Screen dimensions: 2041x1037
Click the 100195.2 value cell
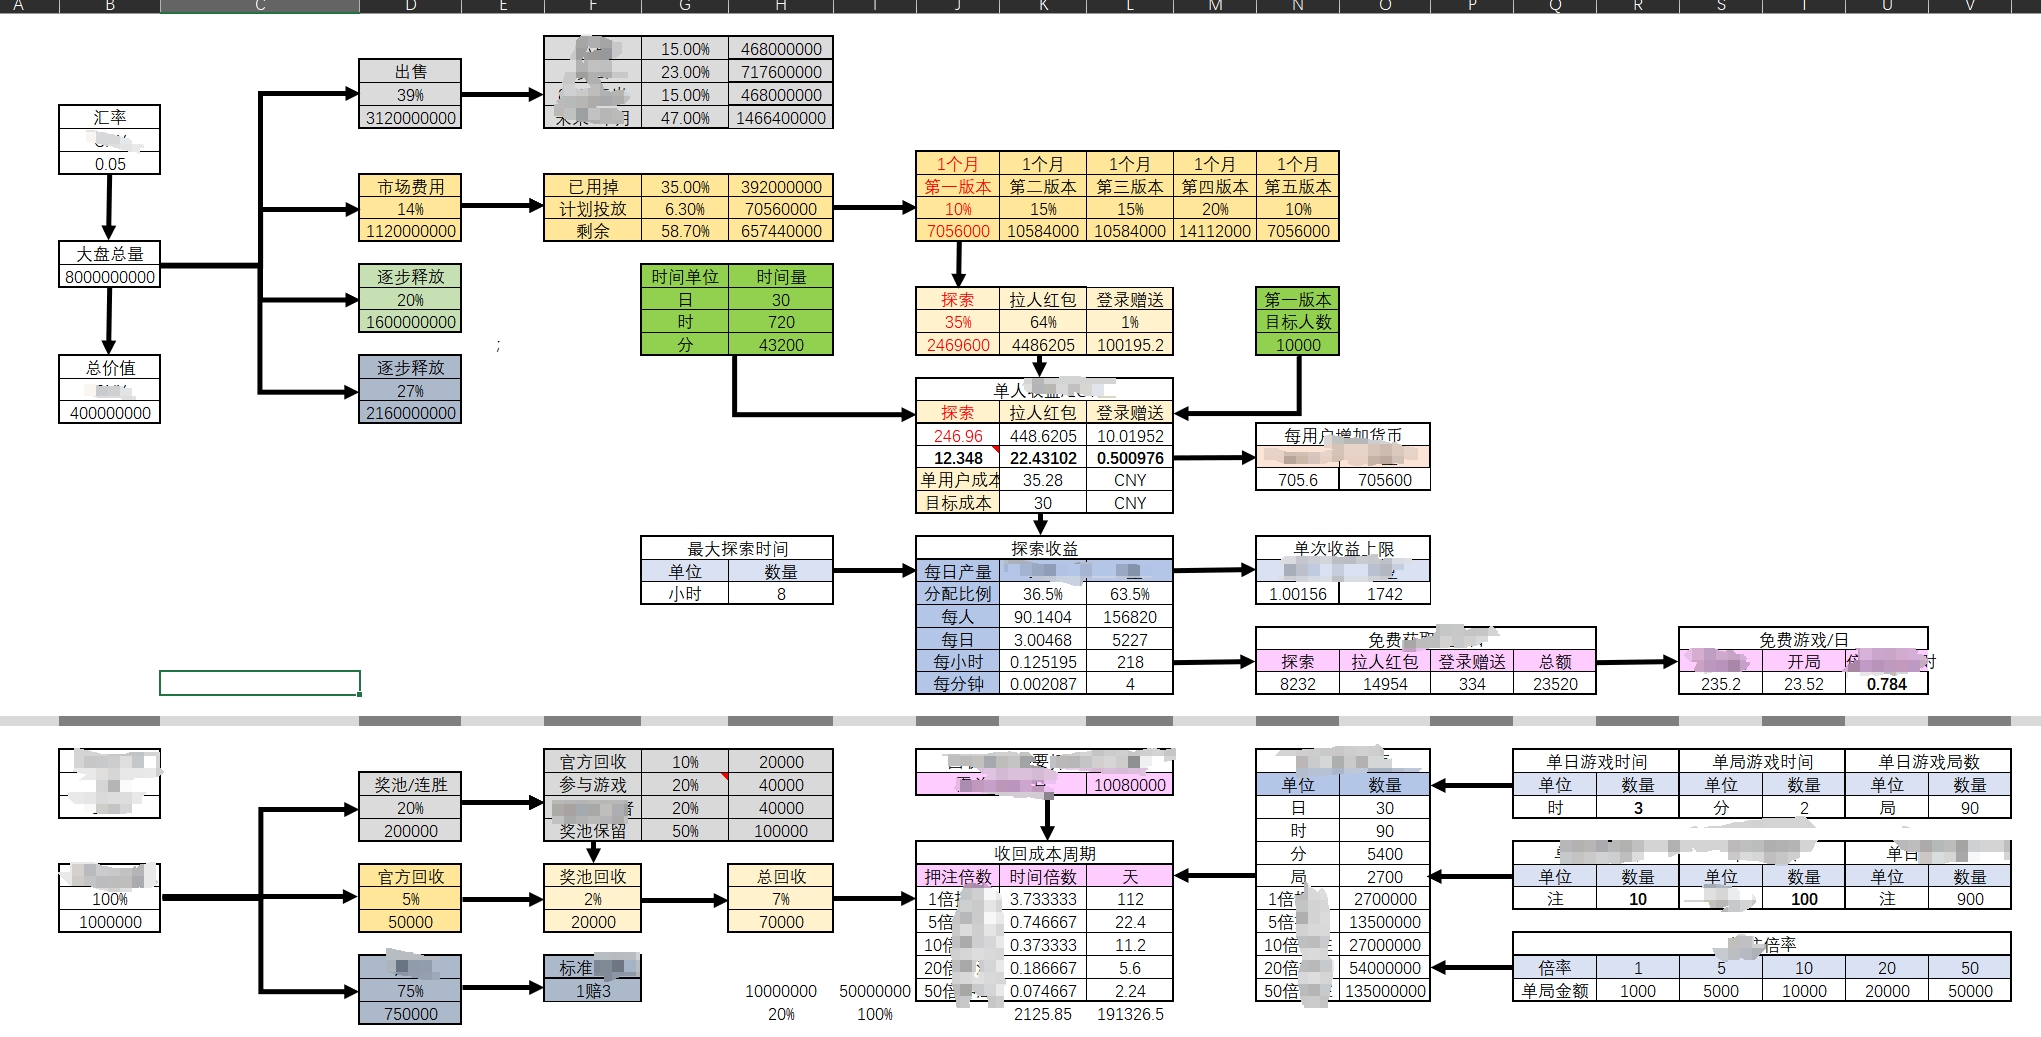pos(1130,345)
